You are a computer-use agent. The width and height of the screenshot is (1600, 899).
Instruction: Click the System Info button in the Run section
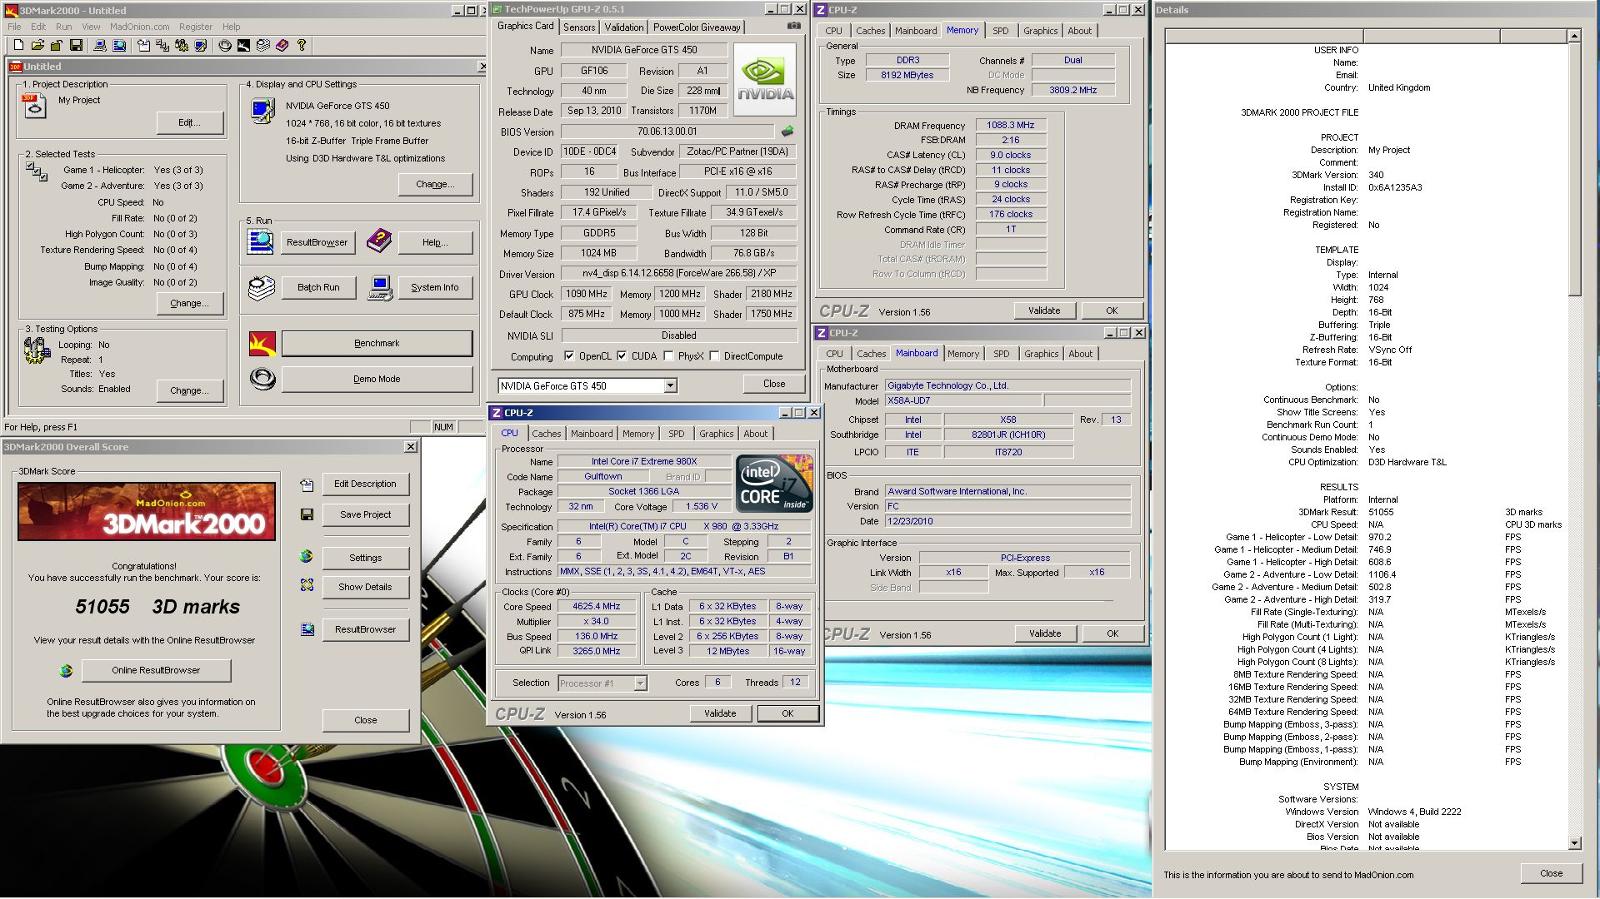click(x=435, y=287)
